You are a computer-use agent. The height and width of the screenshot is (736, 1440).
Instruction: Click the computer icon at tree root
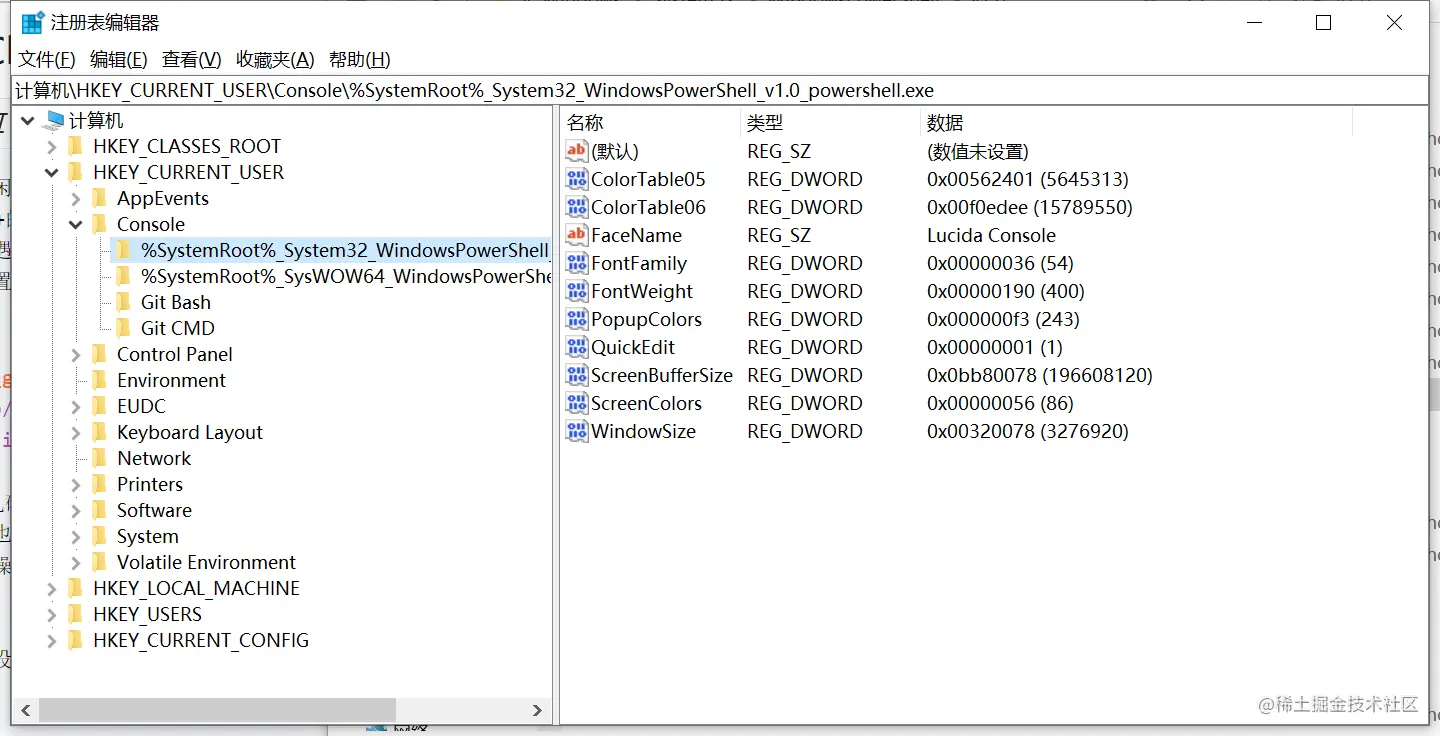[53, 121]
